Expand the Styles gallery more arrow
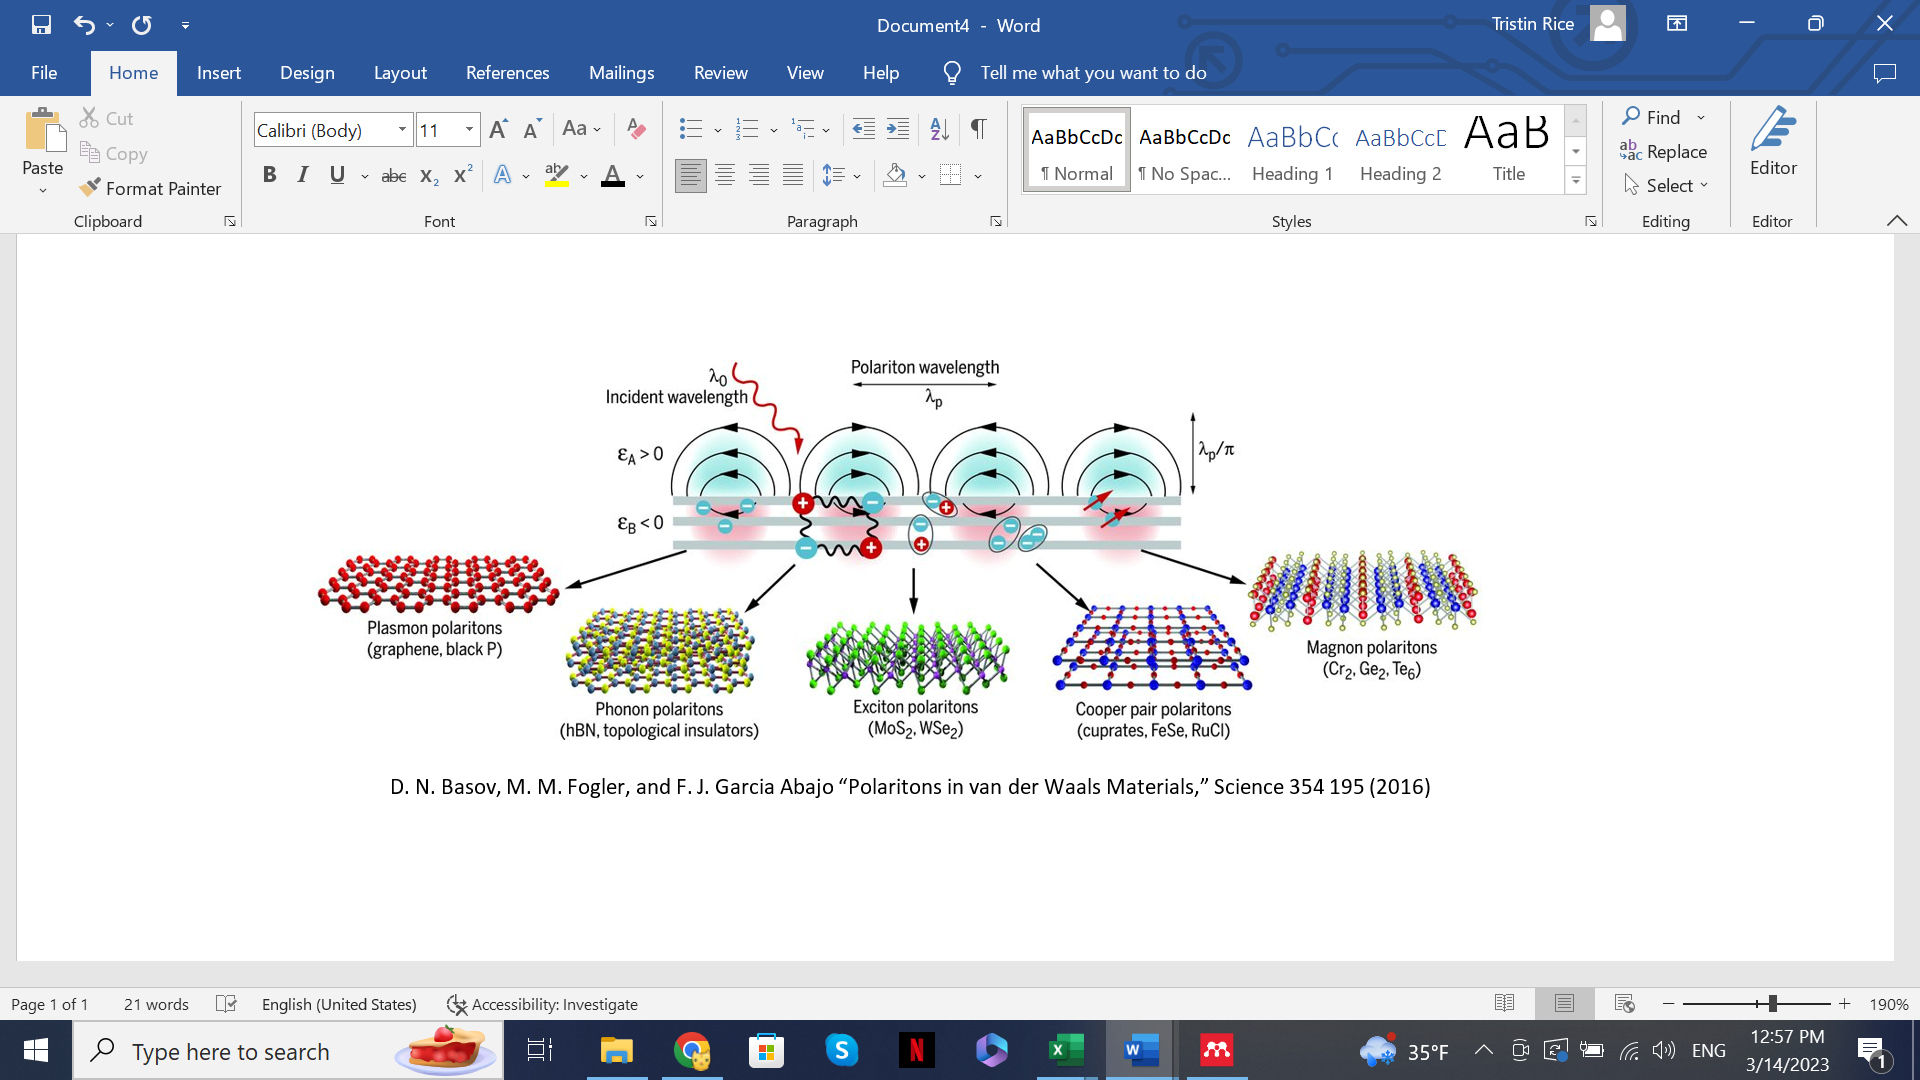Viewport: 1920px width, 1080px height. coord(1576,181)
